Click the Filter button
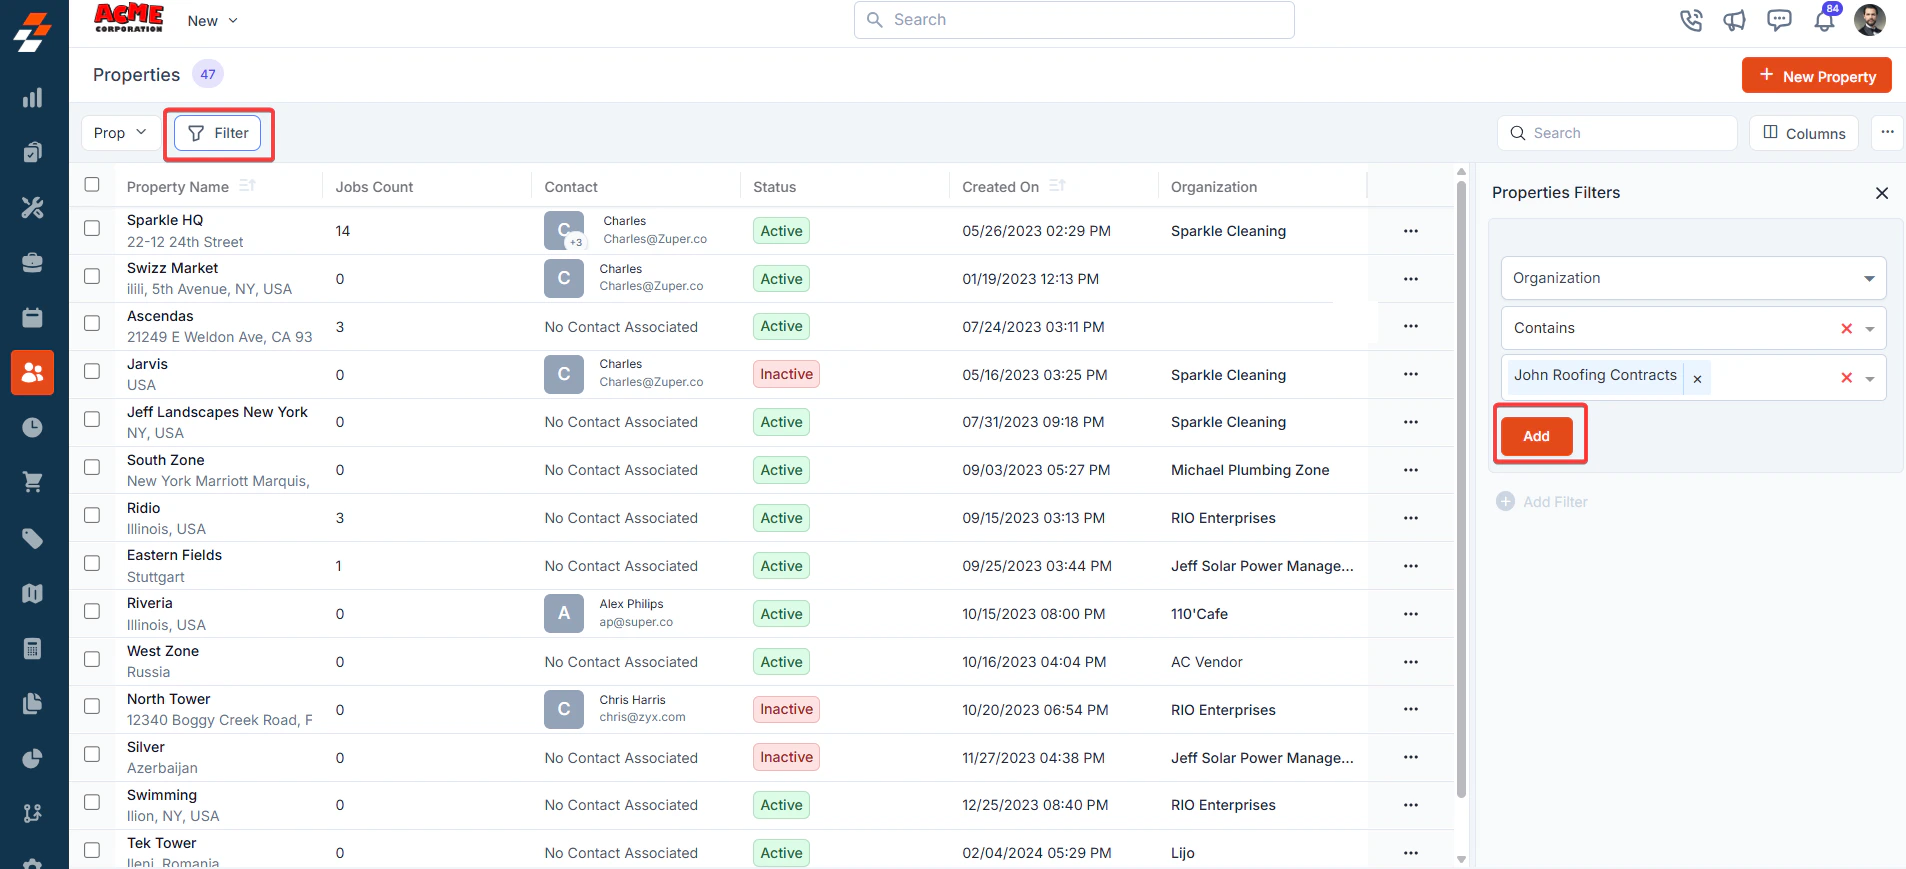 (218, 133)
